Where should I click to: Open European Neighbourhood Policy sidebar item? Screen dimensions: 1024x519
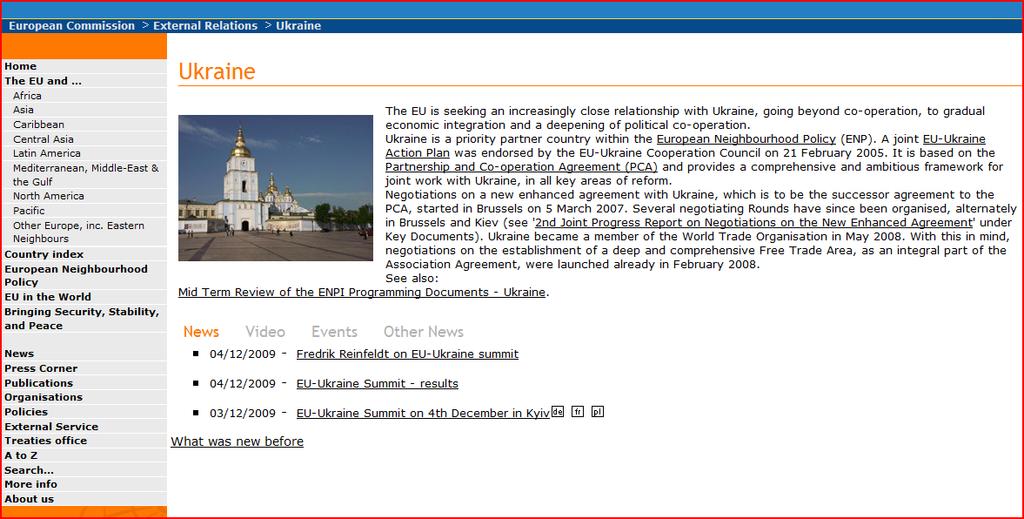(x=76, y=275)
